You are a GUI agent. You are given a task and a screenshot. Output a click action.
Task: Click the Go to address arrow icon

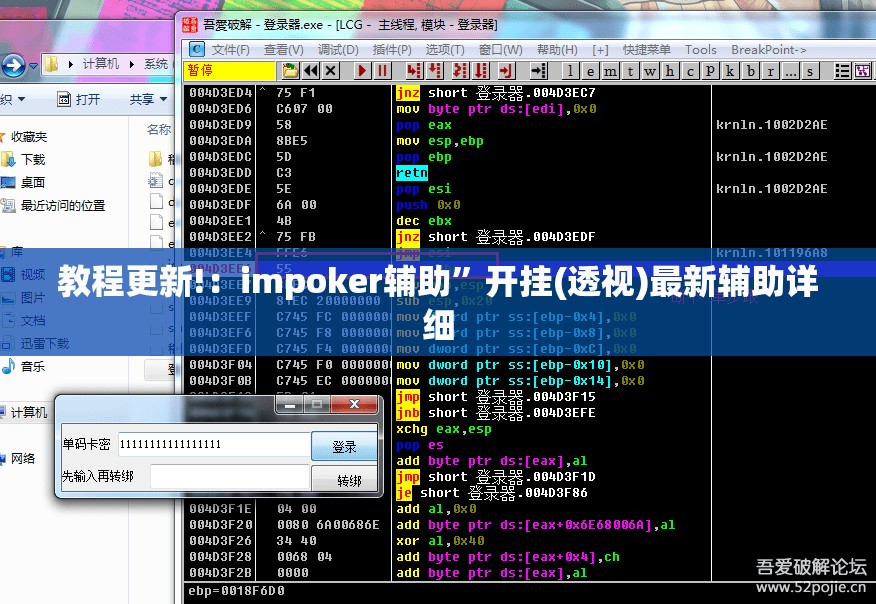tap(539, 70)
